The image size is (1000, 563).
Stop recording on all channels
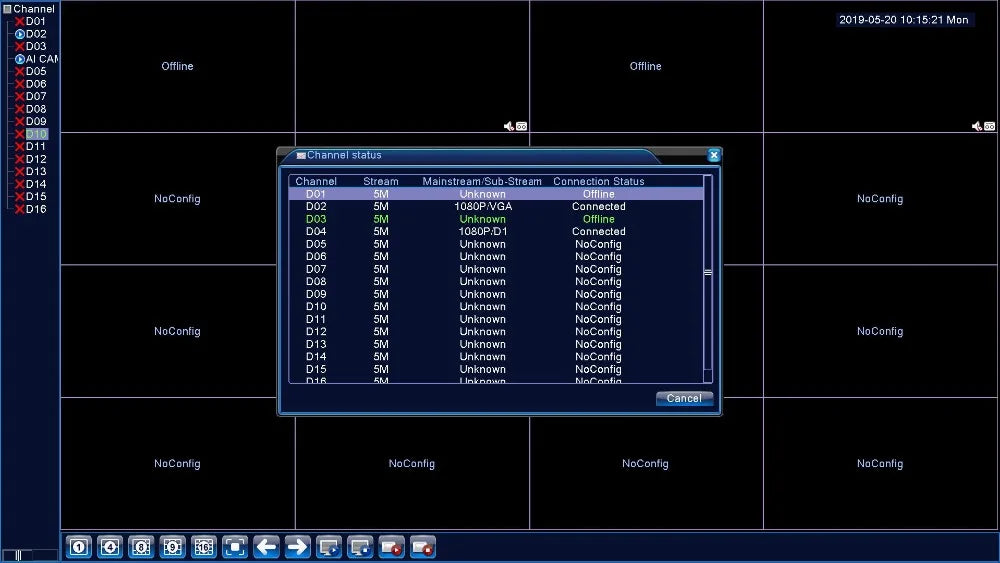pyautogui.click(x=423, y=547)
